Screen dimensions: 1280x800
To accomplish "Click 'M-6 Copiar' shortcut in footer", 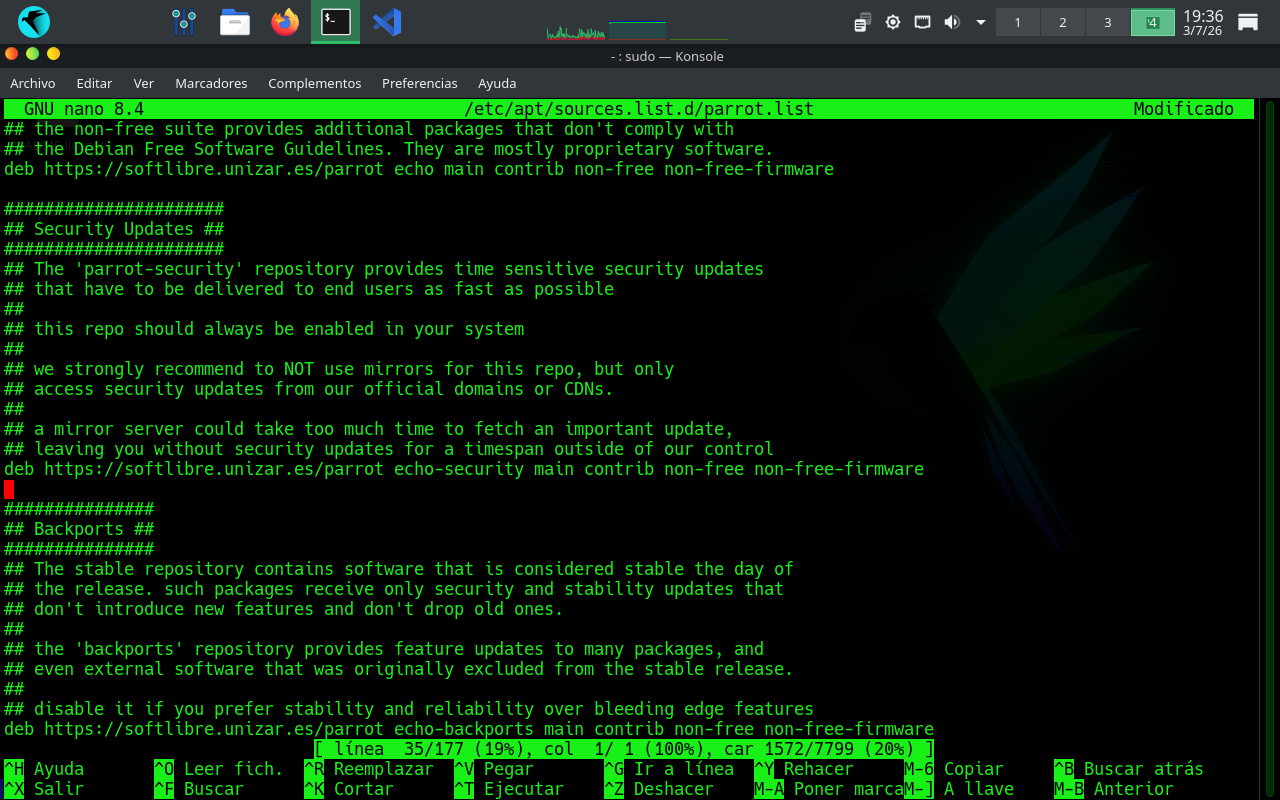I will coord(954,769).
